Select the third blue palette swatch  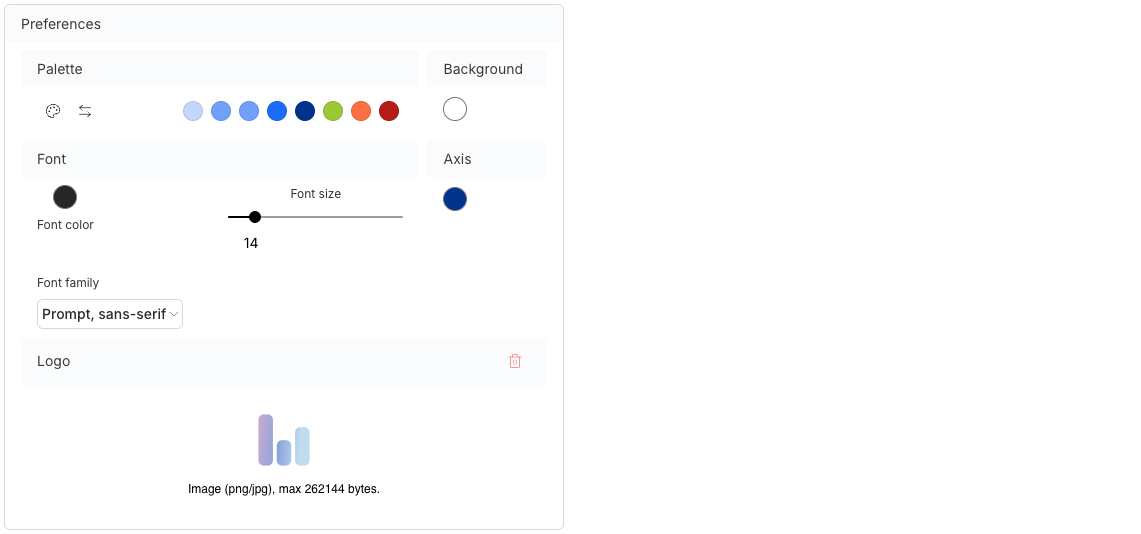(x=249, y=111)
